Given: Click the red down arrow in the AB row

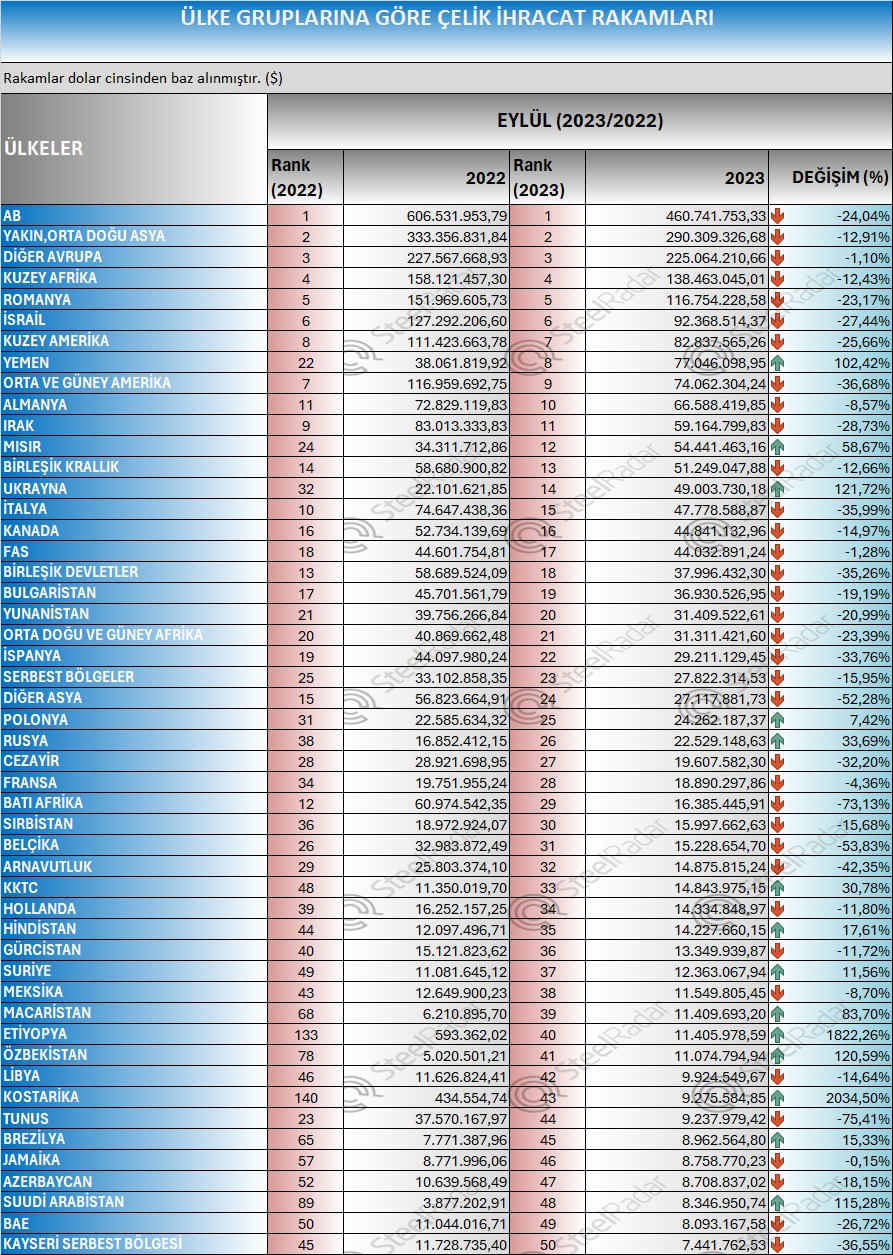Looking at the screenshot, I should (778, 215).
